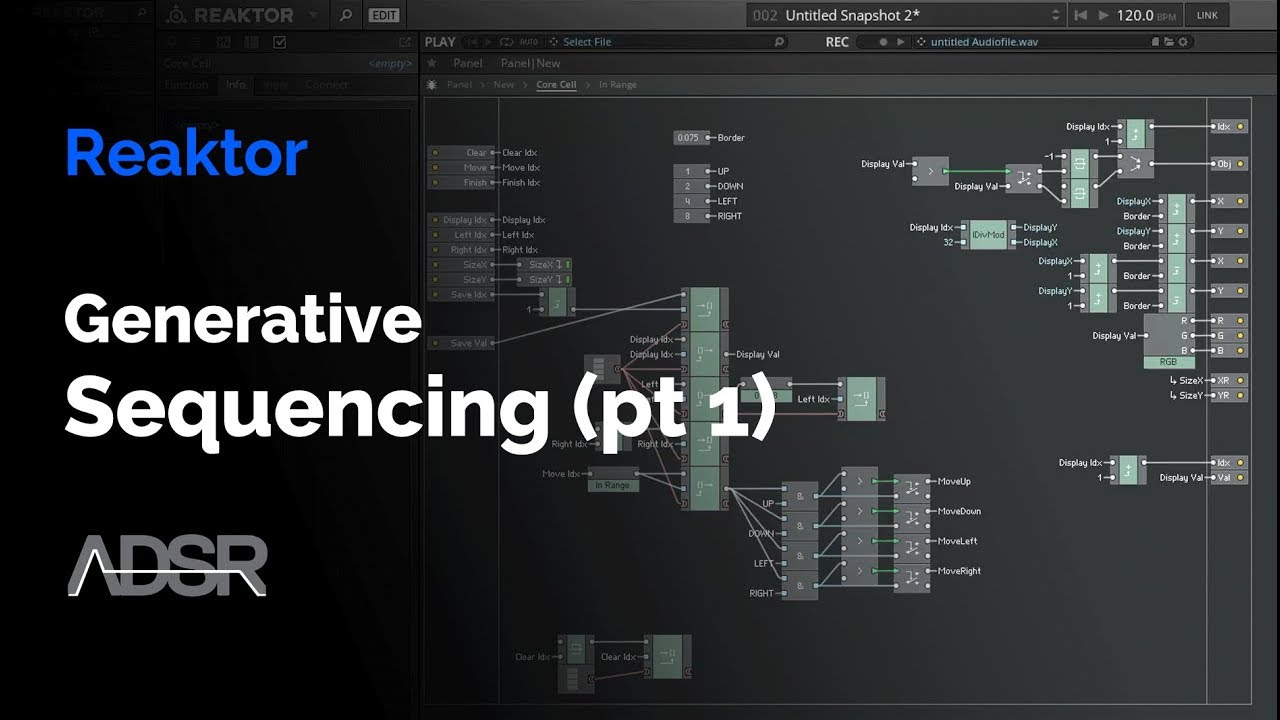
Task: Select the Save Val input port
Action: click(462, 343)
